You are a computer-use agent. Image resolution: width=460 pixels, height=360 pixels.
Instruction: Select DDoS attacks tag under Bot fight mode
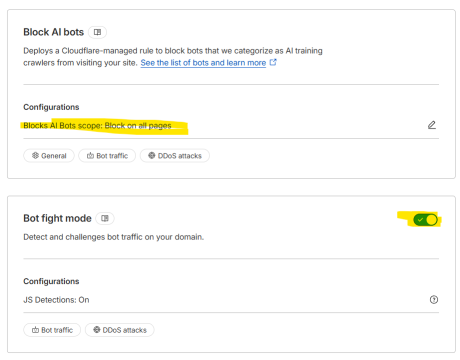tap(120, 330)
